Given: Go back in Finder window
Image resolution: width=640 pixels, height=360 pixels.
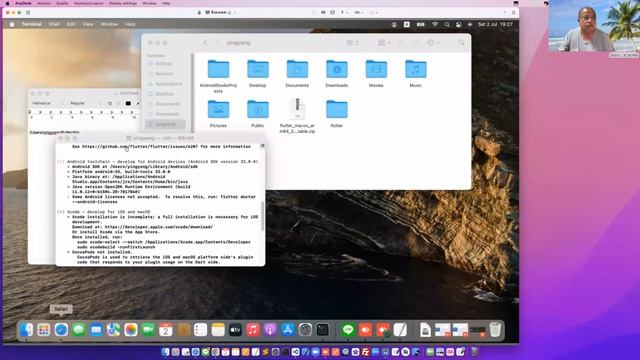Looking at the screenshot, I should (205, 42).
